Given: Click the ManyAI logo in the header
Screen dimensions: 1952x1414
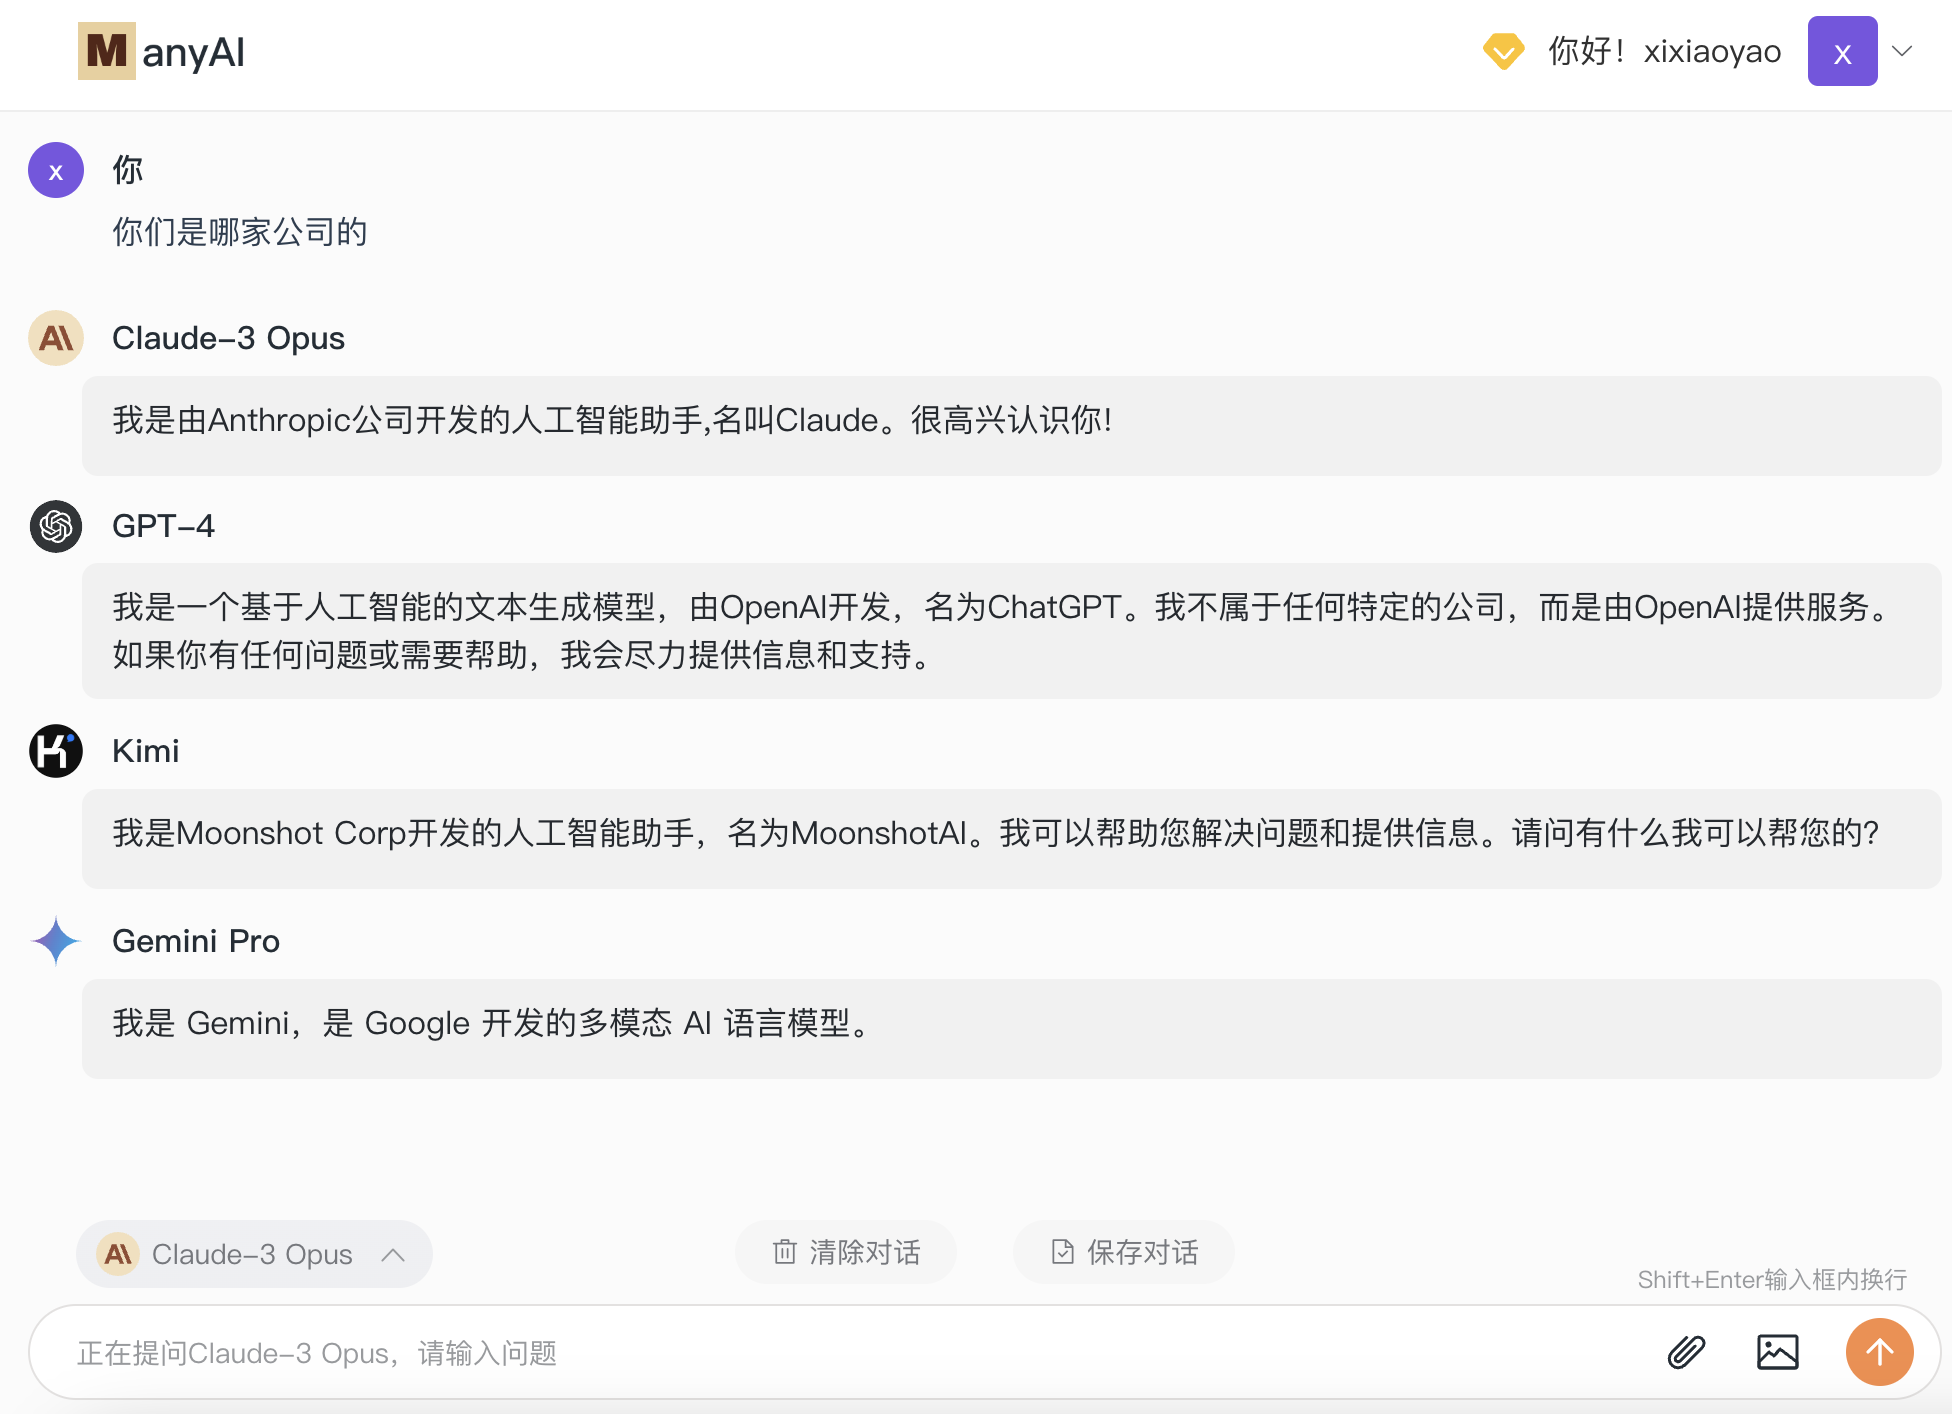Looking at the screenshot, I should [x=162, y=51].
